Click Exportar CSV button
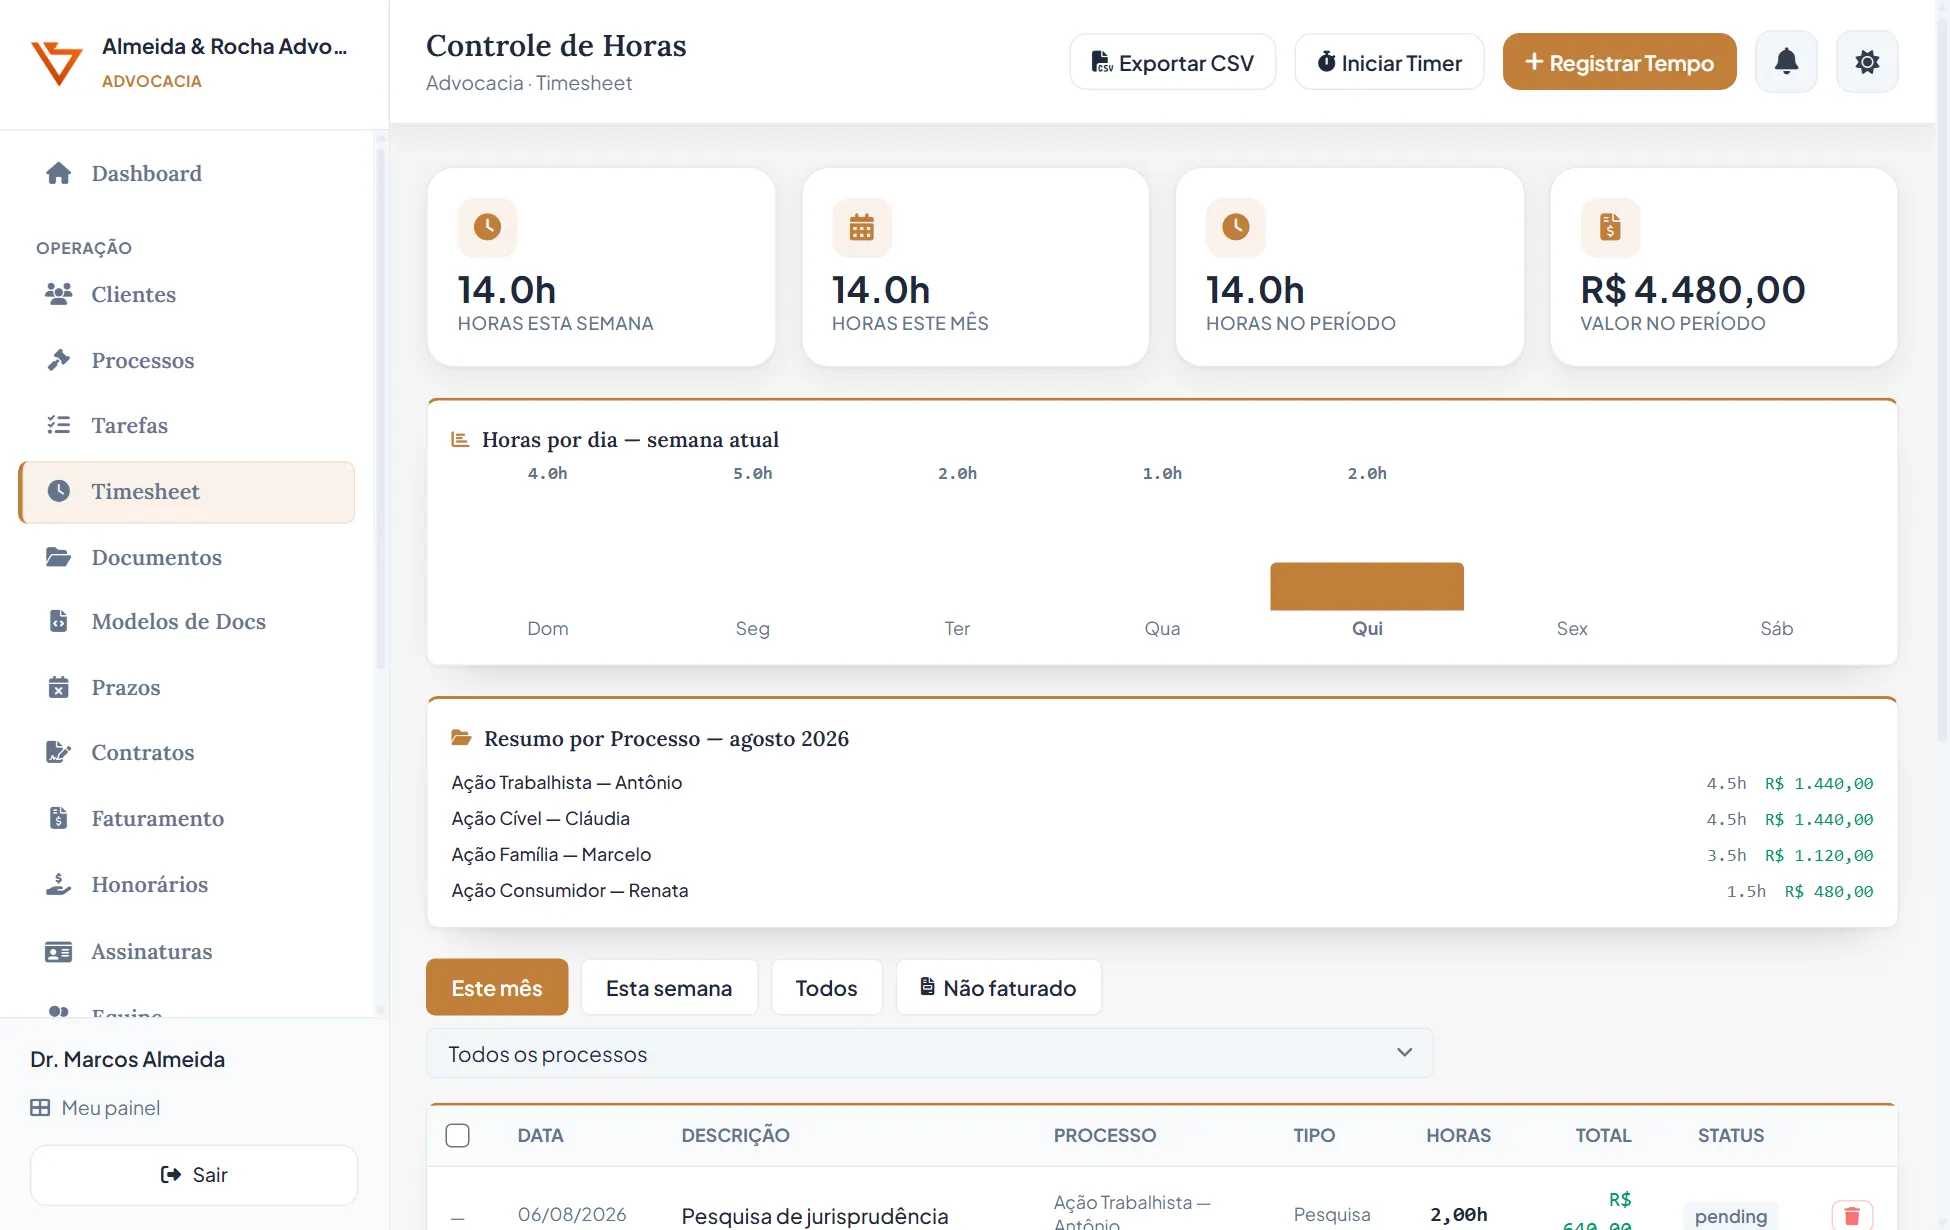This screenshot has height=1230, width=1950. click(1172, 62)
